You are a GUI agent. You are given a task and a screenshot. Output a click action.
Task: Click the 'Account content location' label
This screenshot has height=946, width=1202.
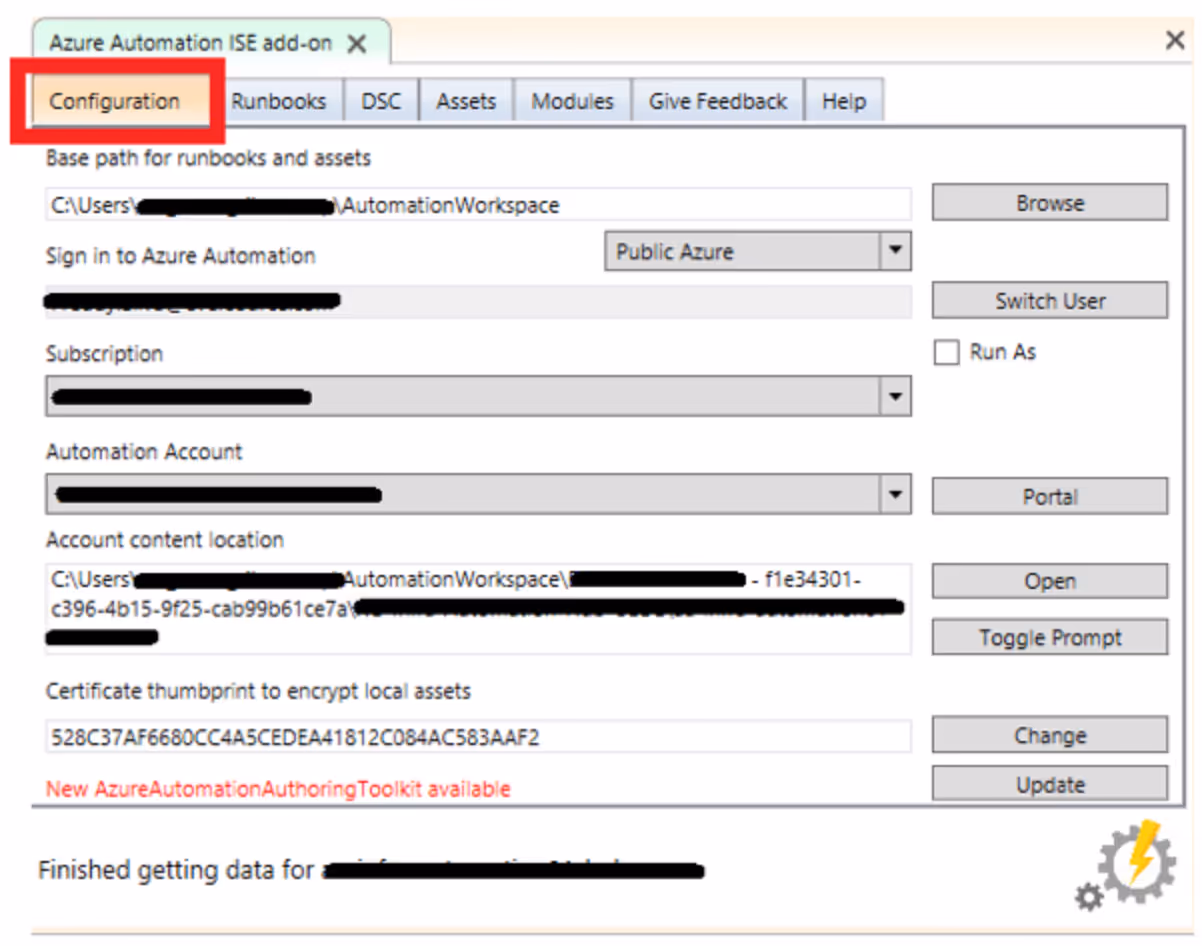pyautogui.click(x=165, y=540)
